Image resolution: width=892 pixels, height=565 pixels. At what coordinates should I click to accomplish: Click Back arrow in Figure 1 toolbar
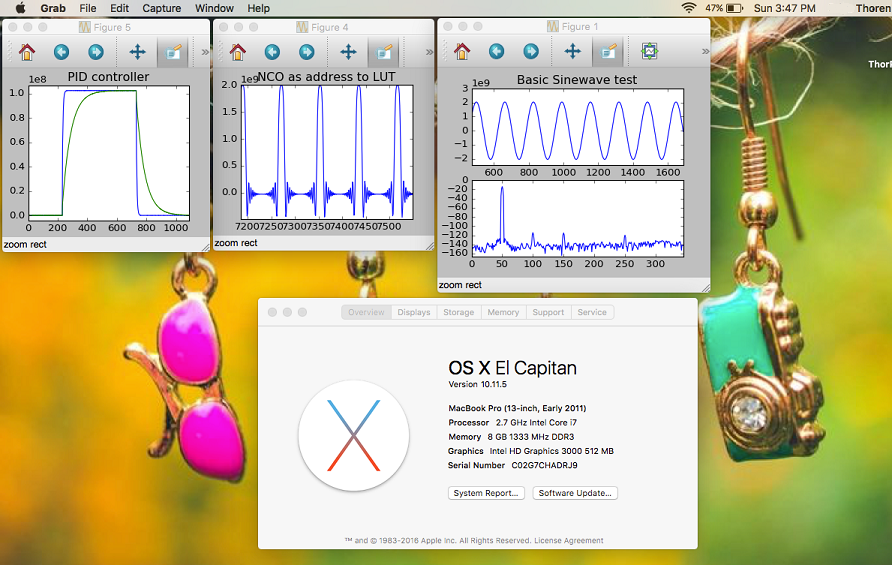click(x=497, y=51)
